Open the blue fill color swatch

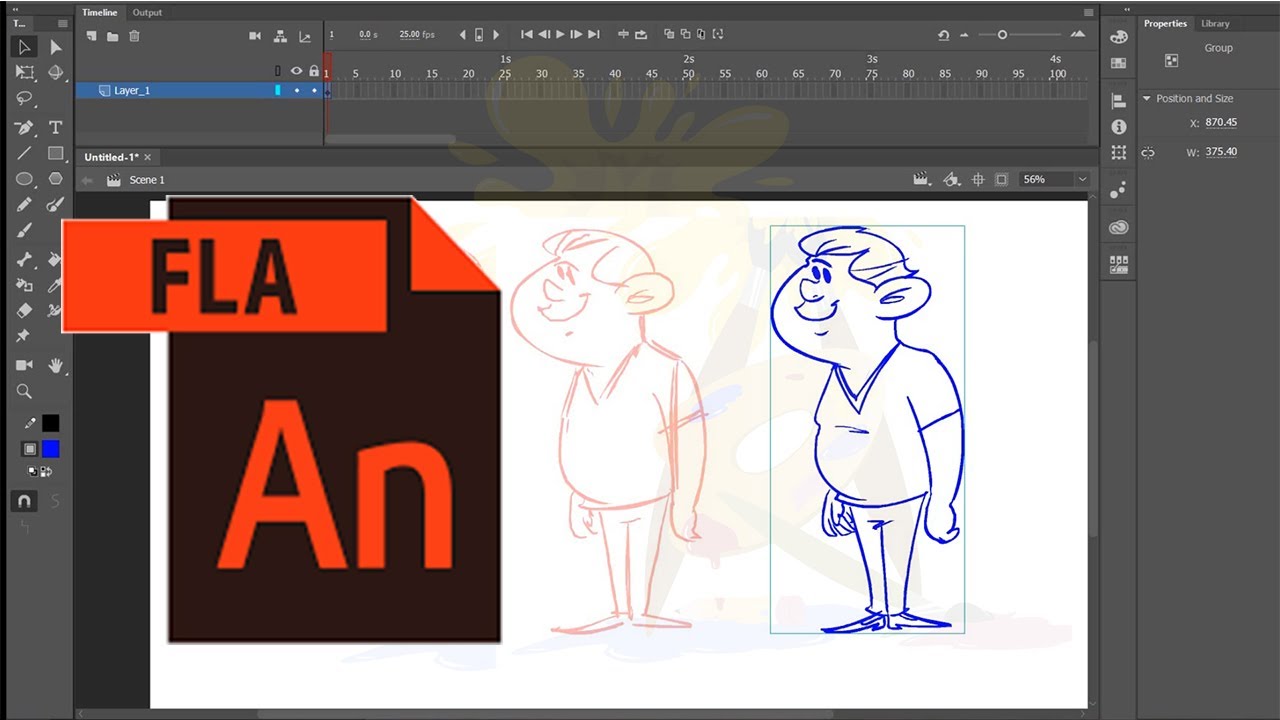[x=50, y=449]
